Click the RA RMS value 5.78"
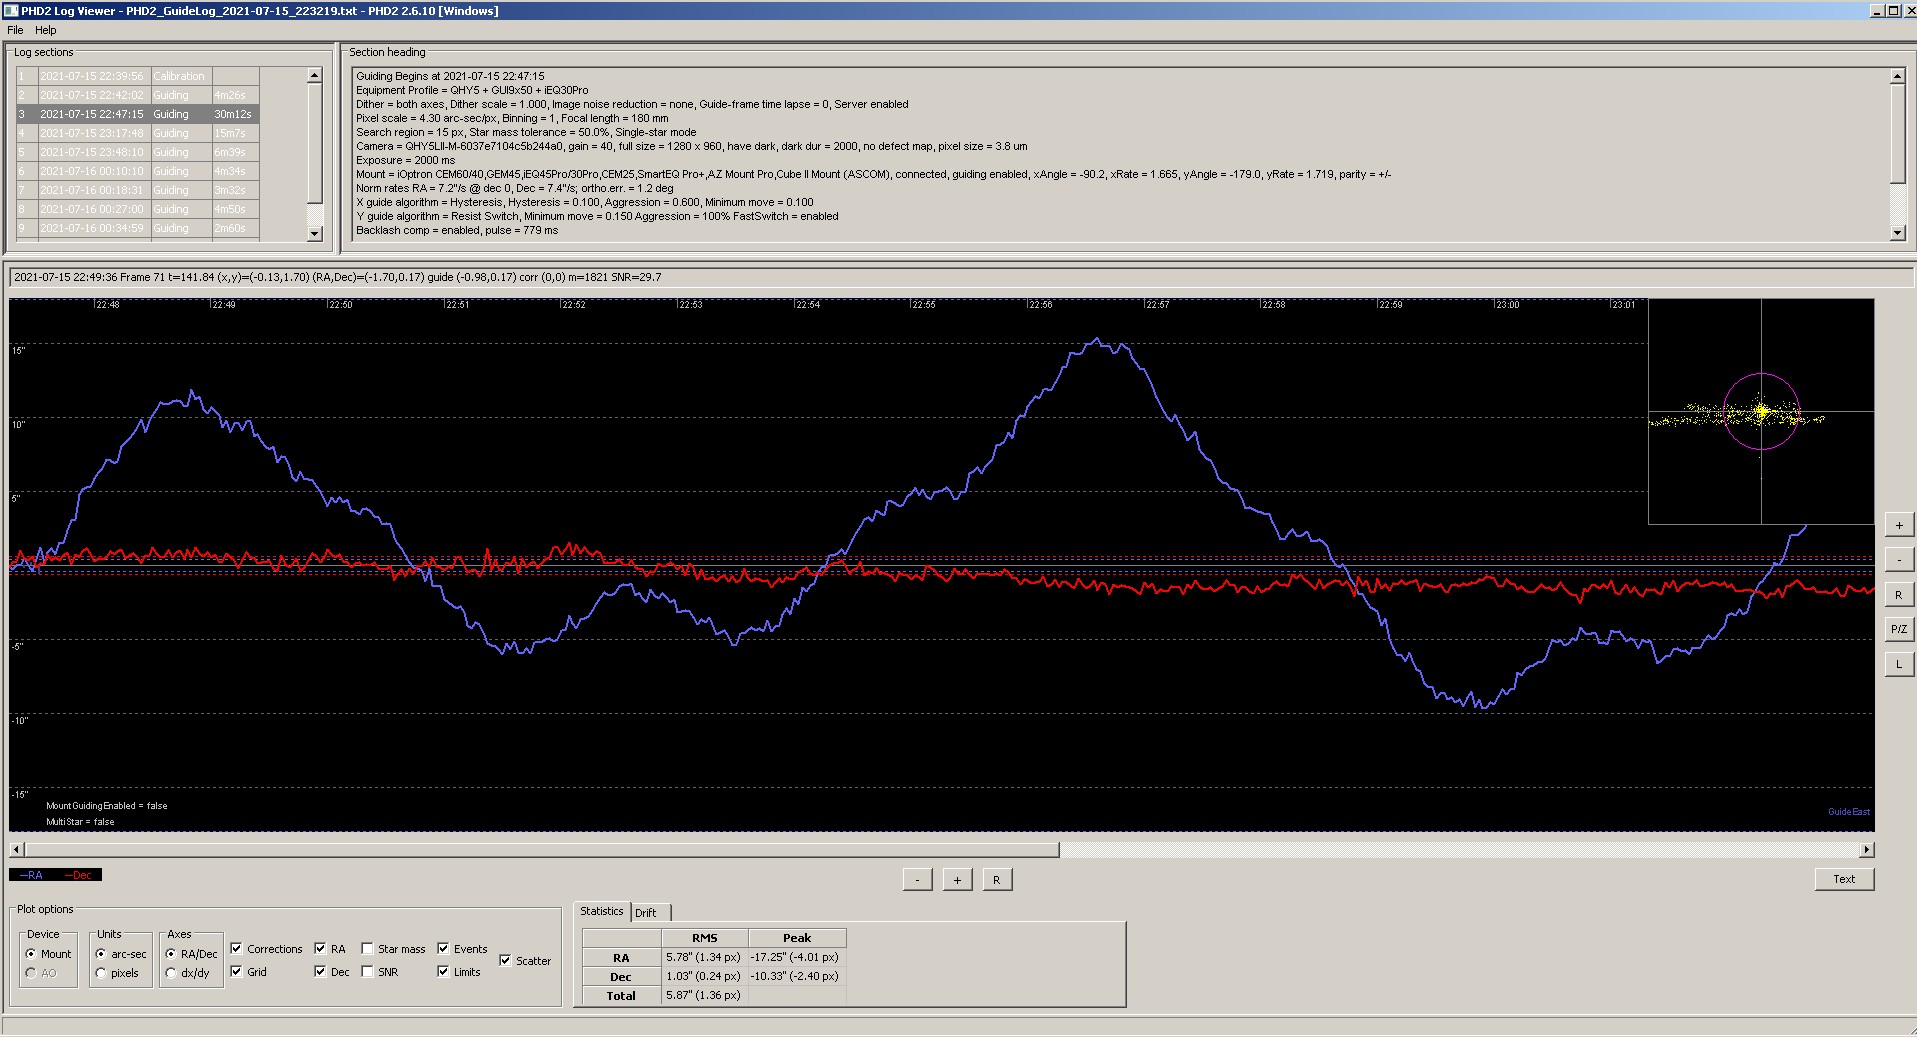This screenshot has height=1037, width=1917. (704, 957)
